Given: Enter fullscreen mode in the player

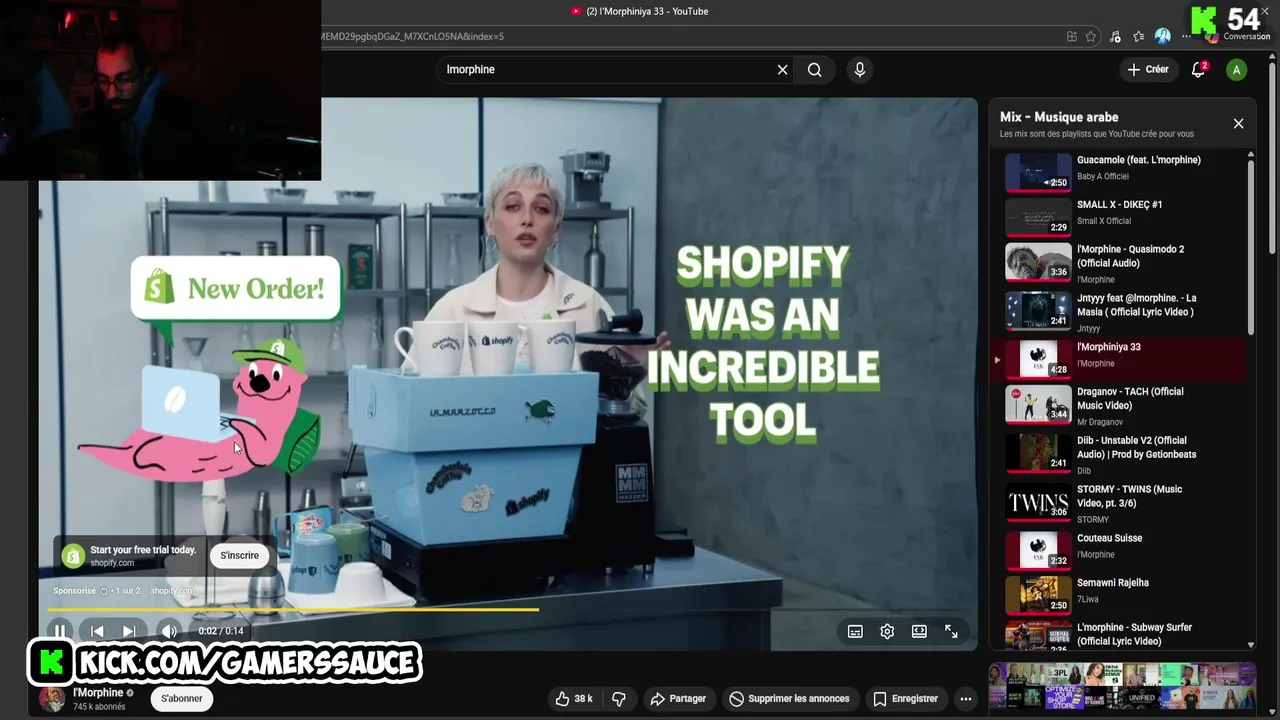Looking at the screenshot, I should tap(951, 631).
